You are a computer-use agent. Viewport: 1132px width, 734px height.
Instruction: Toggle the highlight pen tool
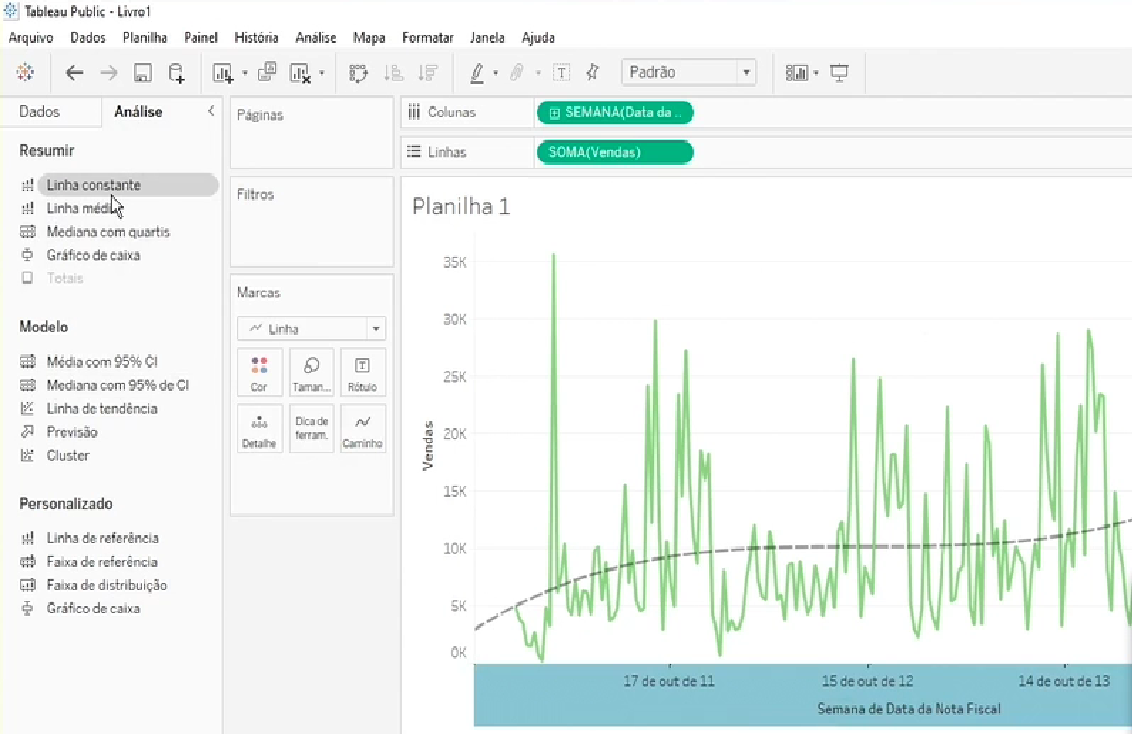(478, 72)
